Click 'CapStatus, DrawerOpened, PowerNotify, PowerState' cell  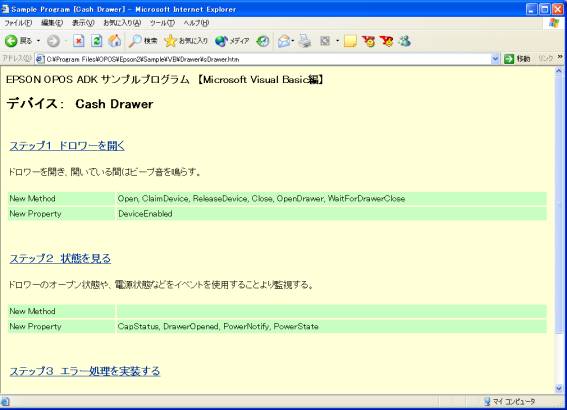click(x=331, y=326)
